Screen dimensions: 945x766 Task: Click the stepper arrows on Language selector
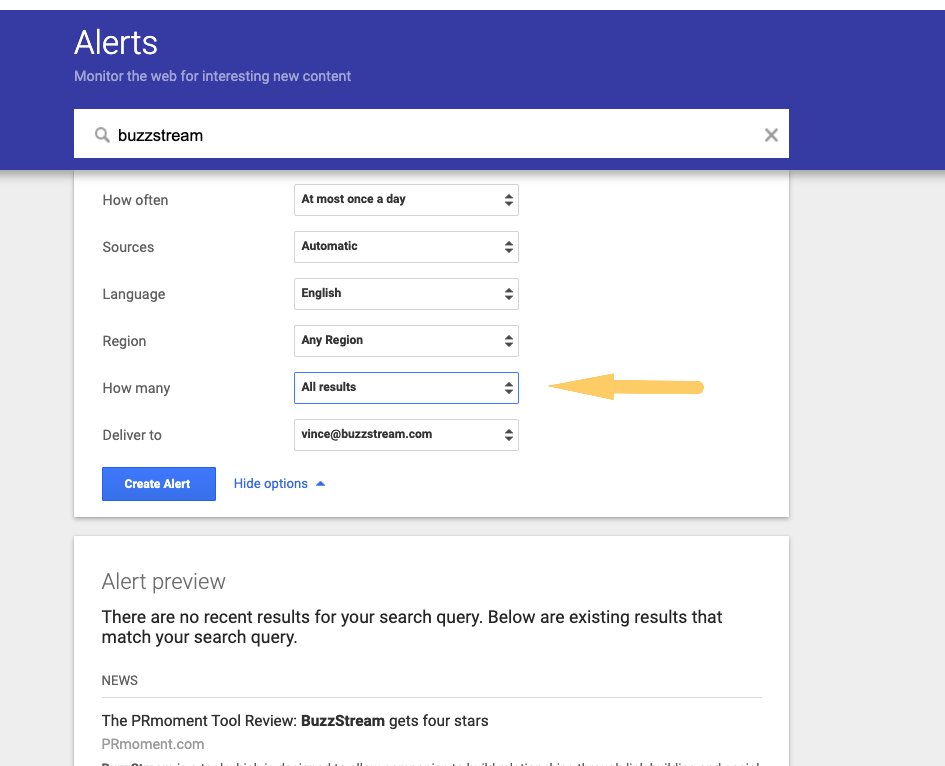pyautogui.click(x=508, y=293)
